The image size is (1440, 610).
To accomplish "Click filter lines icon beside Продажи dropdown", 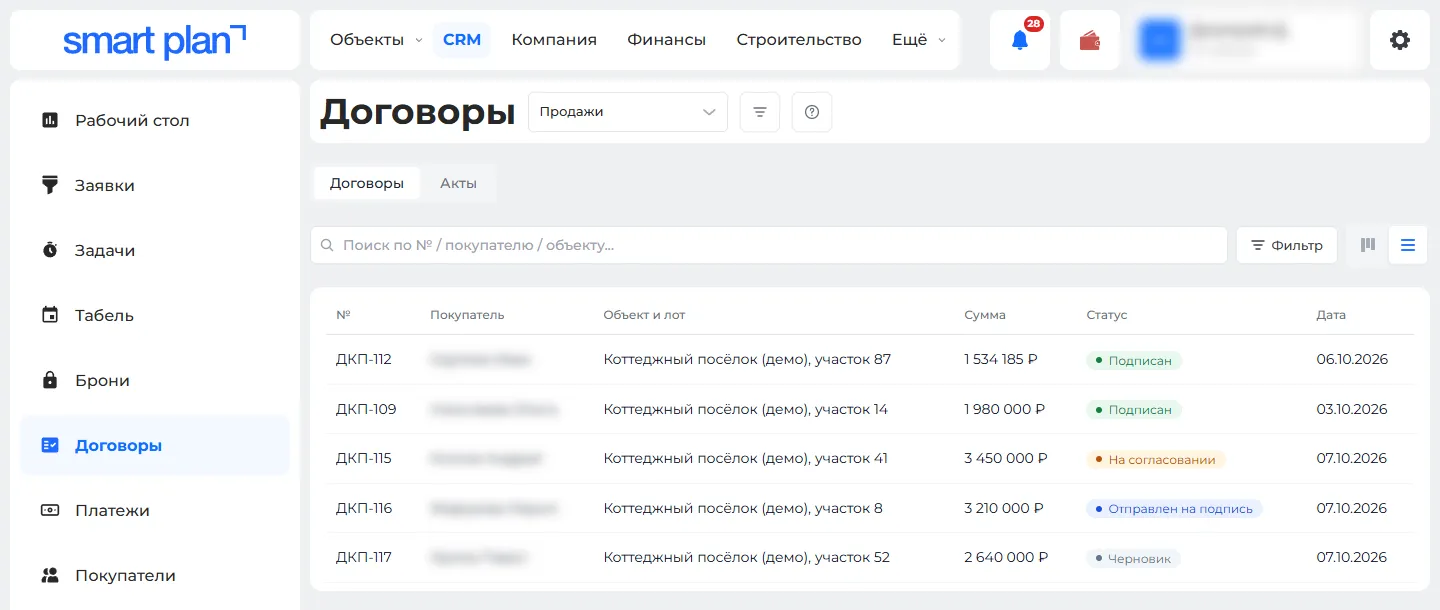I will click(x=760, y=112).
